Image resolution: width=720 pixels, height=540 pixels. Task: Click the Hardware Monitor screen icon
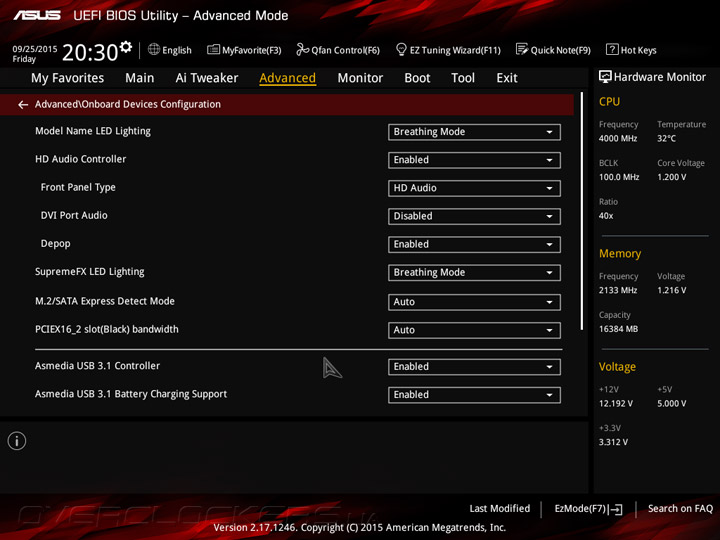click(605, 77)
